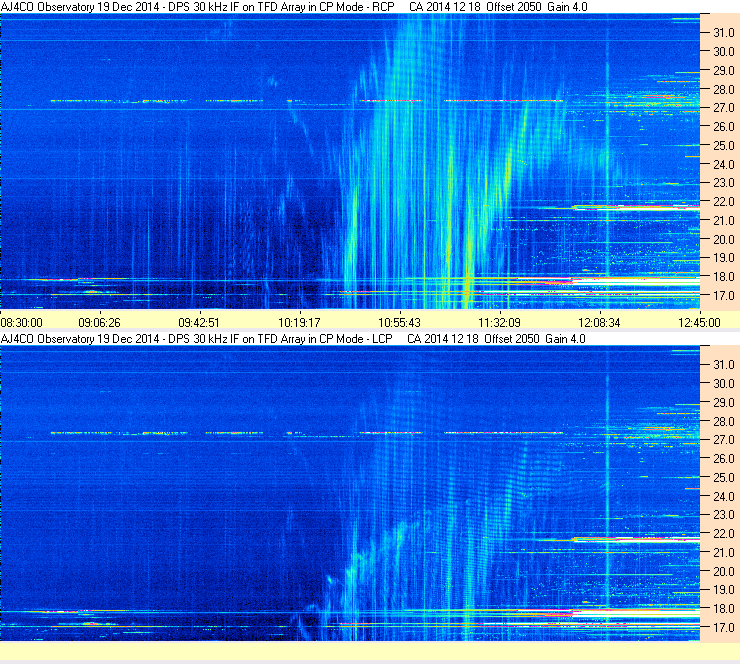Click 'Offset 2050' in the RCP header
Viewport: 740px width, 664px height.
pyautogui.click(x=514, y=7)
